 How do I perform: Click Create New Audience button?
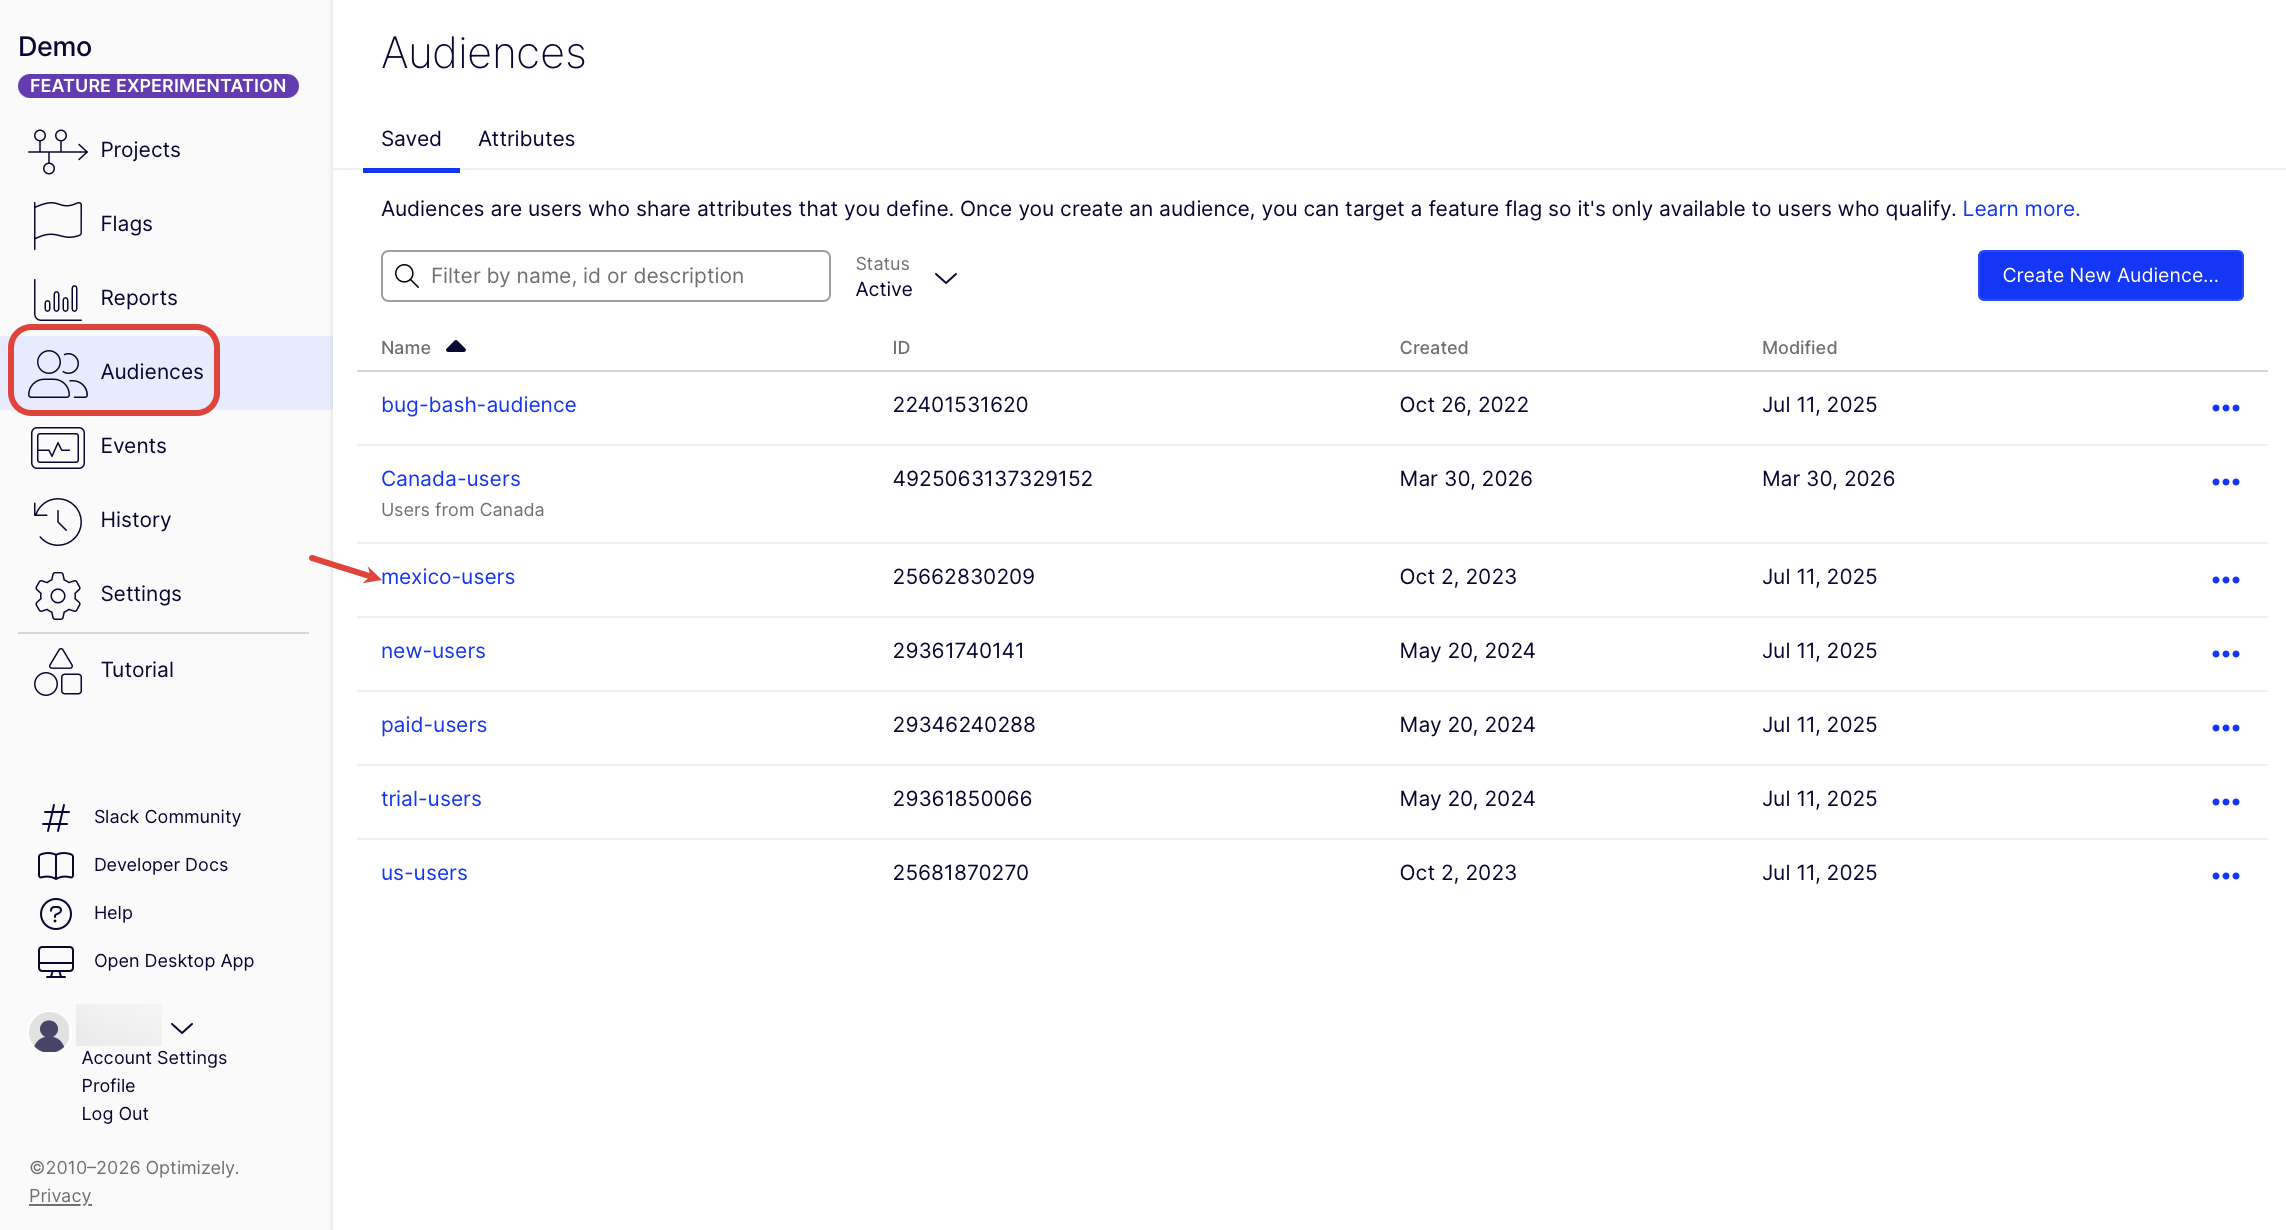[2110, 275]
